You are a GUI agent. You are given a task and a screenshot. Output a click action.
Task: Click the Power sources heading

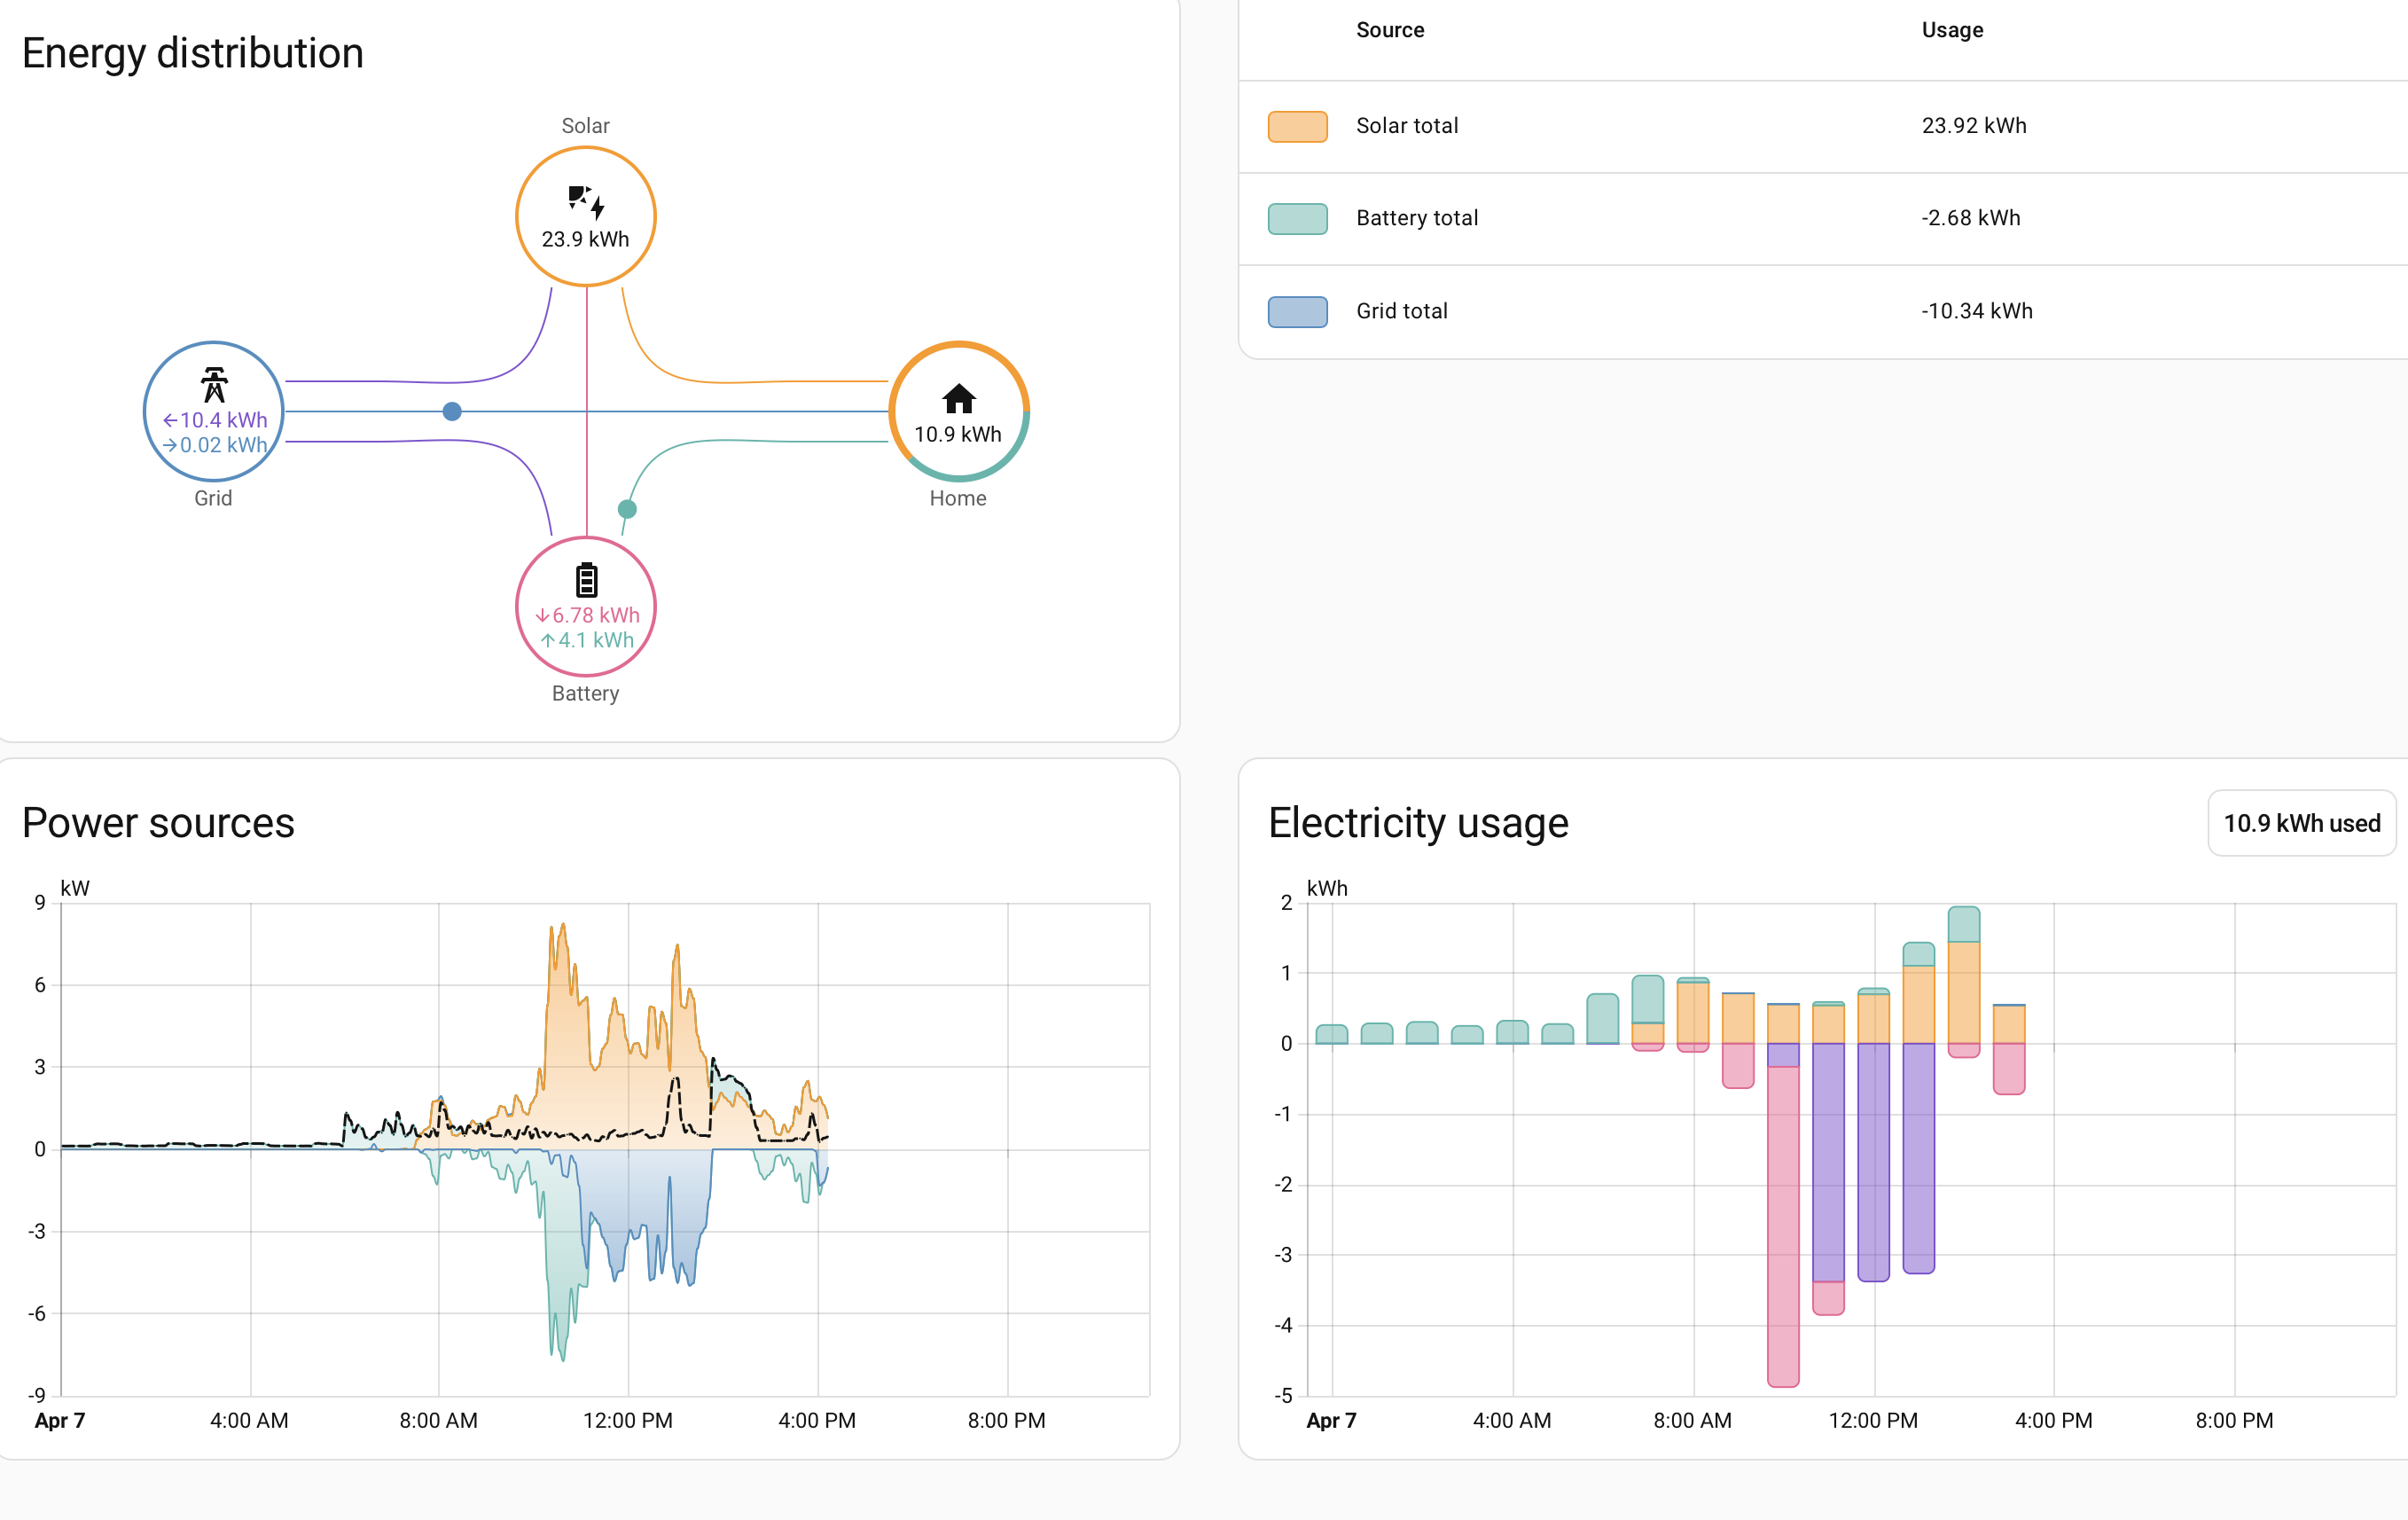point(158,823)
